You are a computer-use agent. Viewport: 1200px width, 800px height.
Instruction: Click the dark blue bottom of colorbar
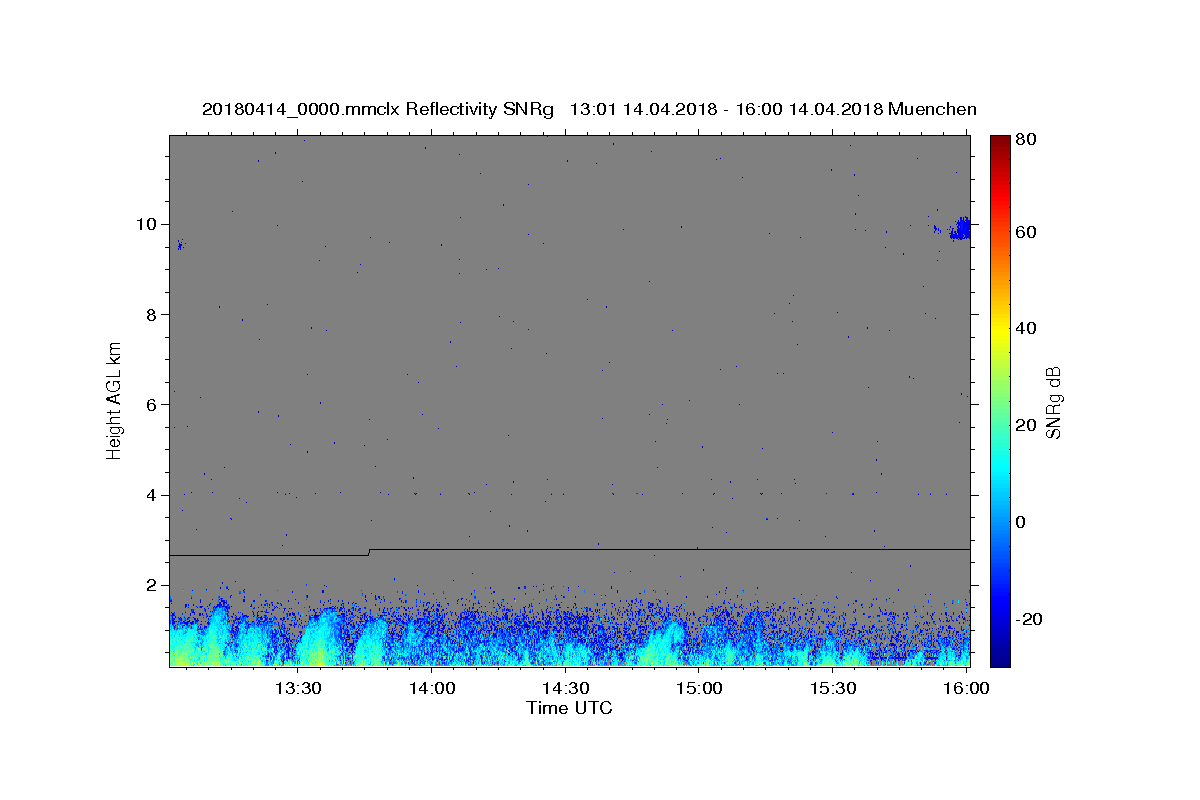pos(1000,658)
